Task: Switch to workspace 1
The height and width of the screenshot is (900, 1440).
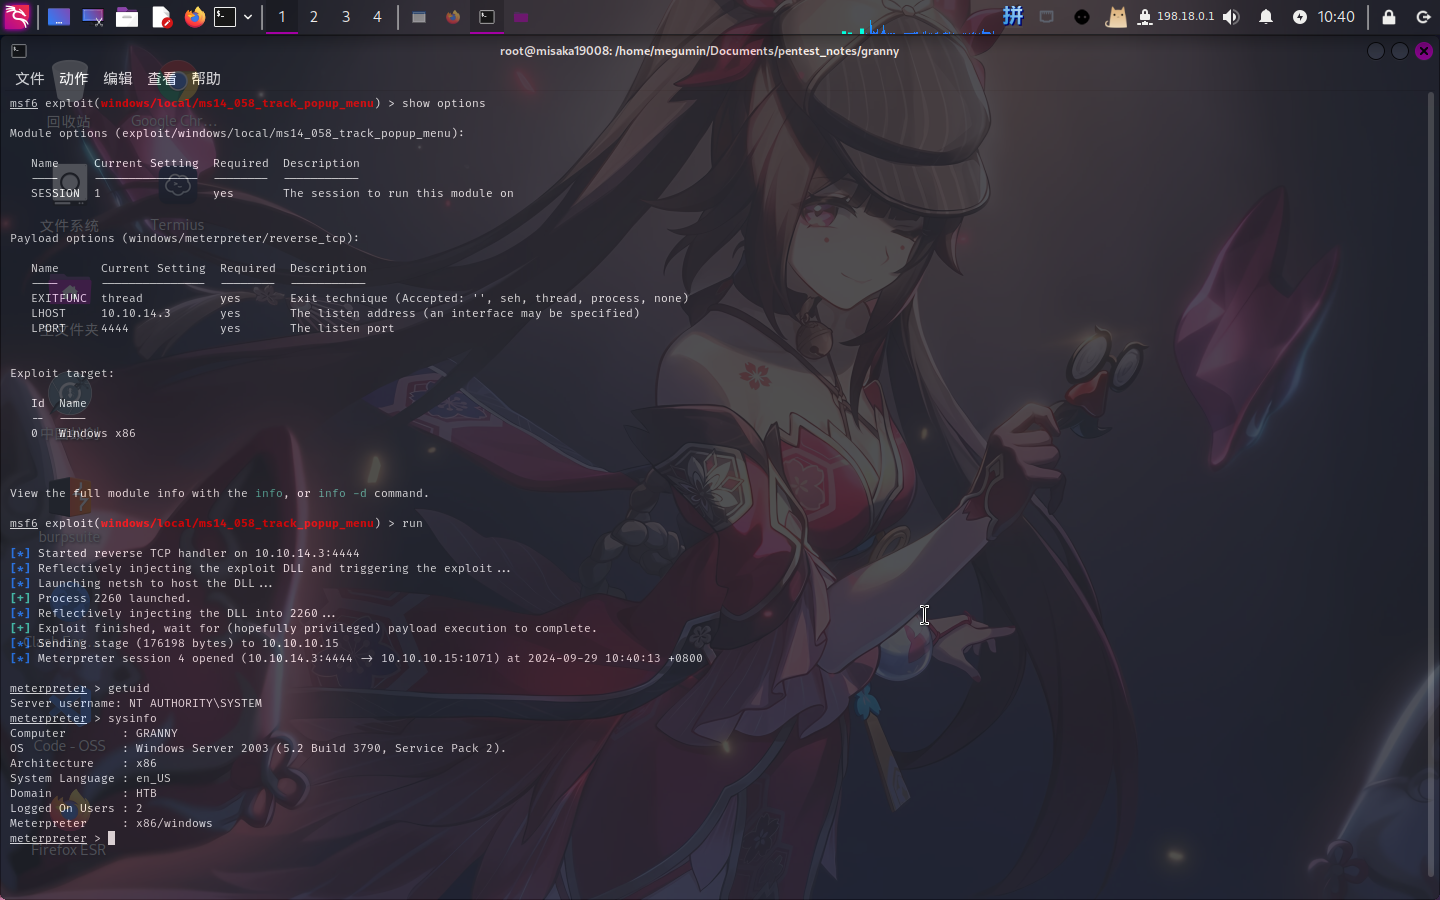Action: [x=282, y=17]
